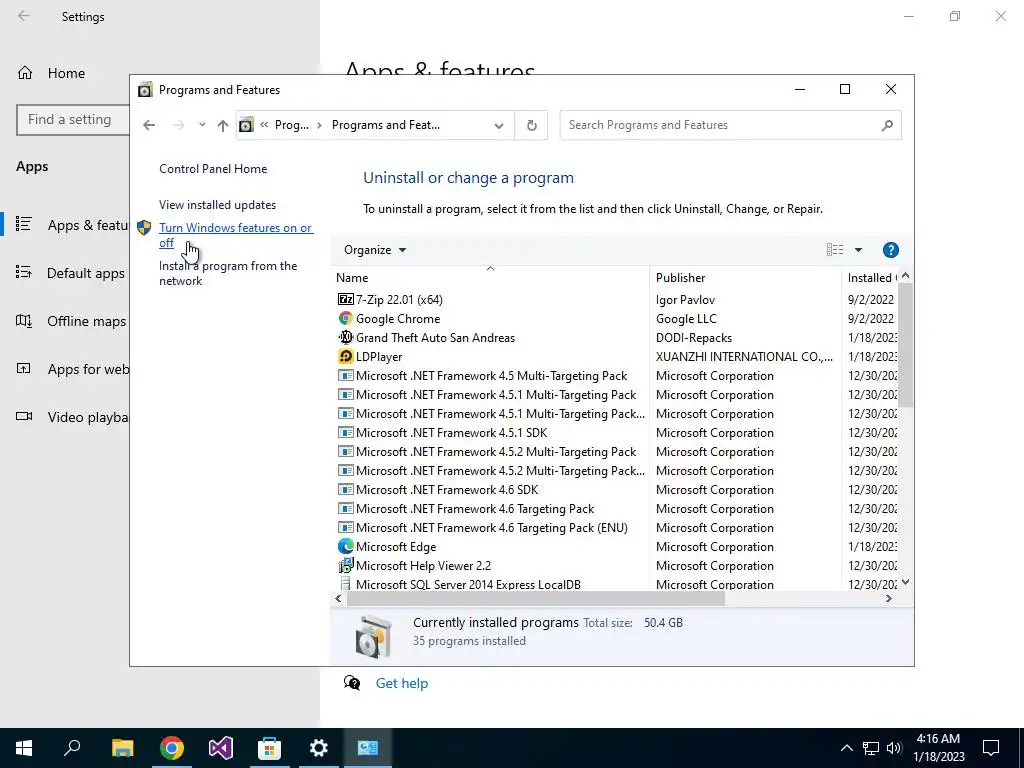The height and width of the screenshot is (768, 1024).
Task: Click the Grand Theft Auto San Andreas icon
Action: [345, 338]
